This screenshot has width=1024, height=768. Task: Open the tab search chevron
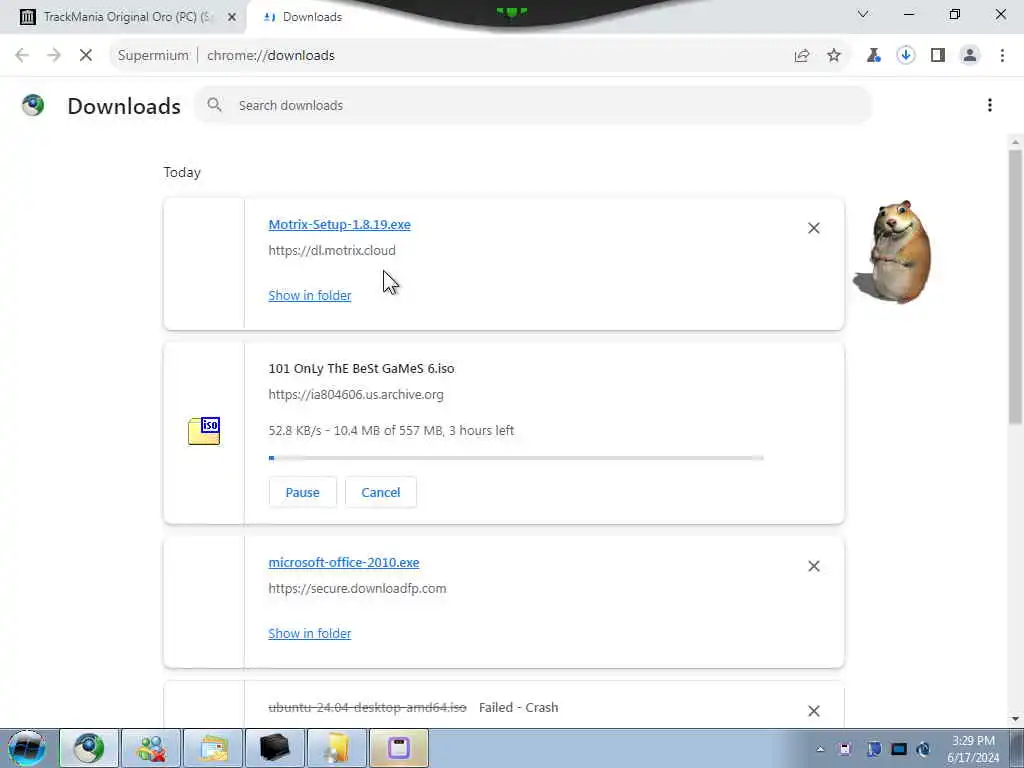click(x=863, y=14)
